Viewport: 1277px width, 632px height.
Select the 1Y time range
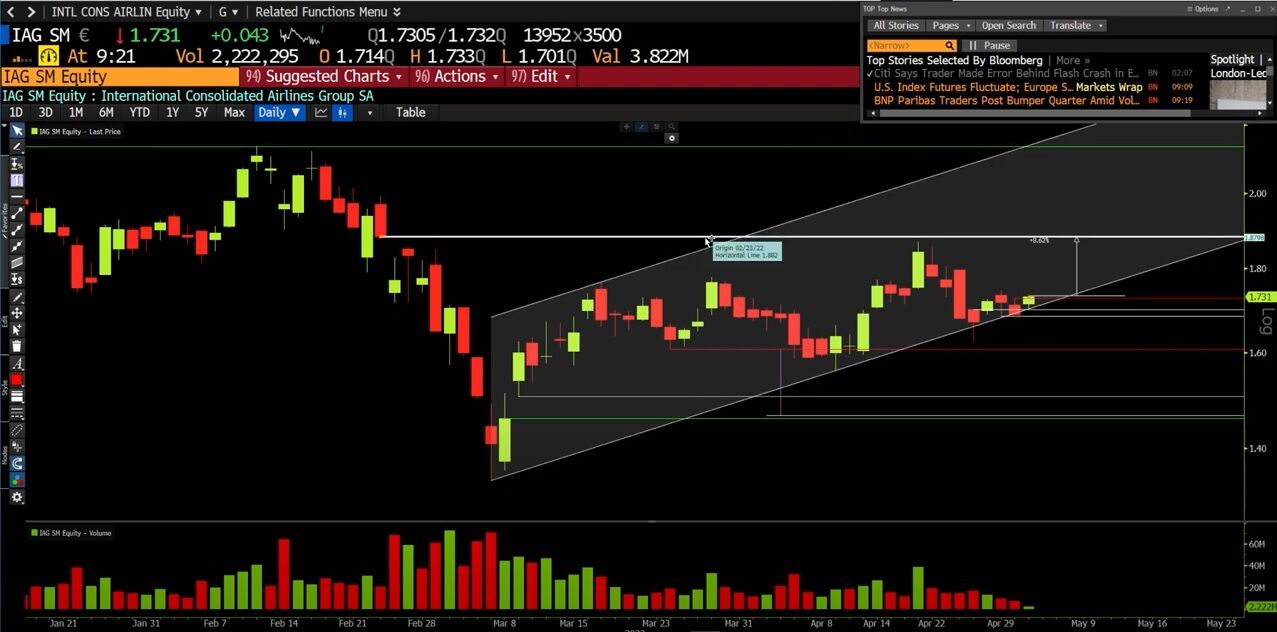point(172,113)
